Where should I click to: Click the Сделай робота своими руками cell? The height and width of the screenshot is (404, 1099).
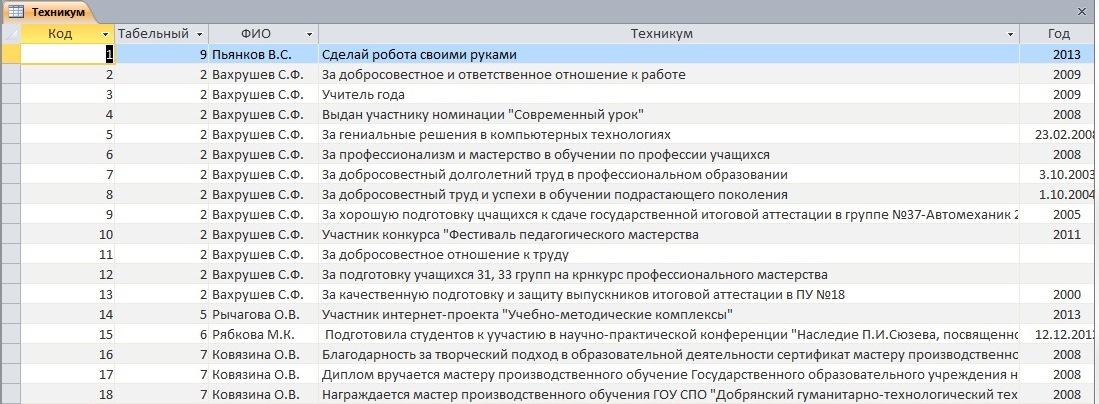(x=669, y=55)
